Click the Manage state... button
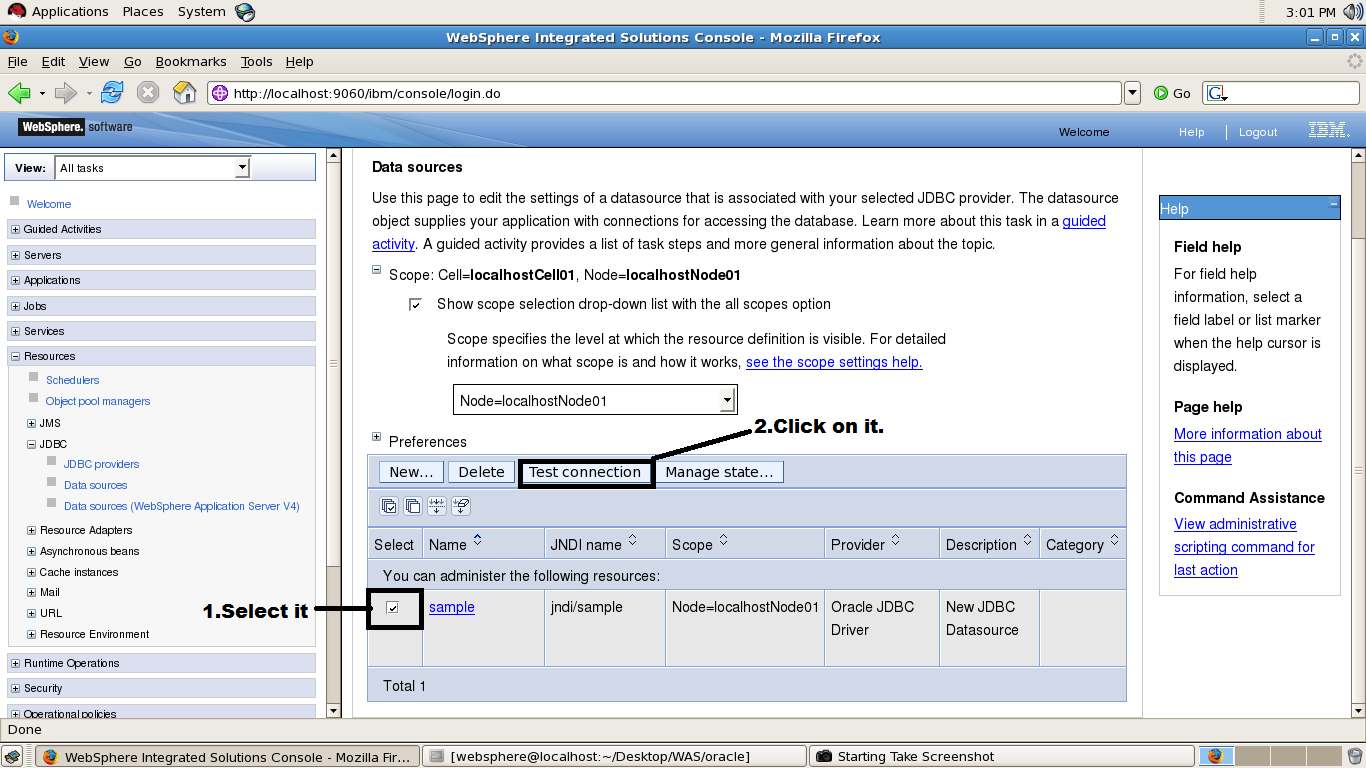 [719, 472]
